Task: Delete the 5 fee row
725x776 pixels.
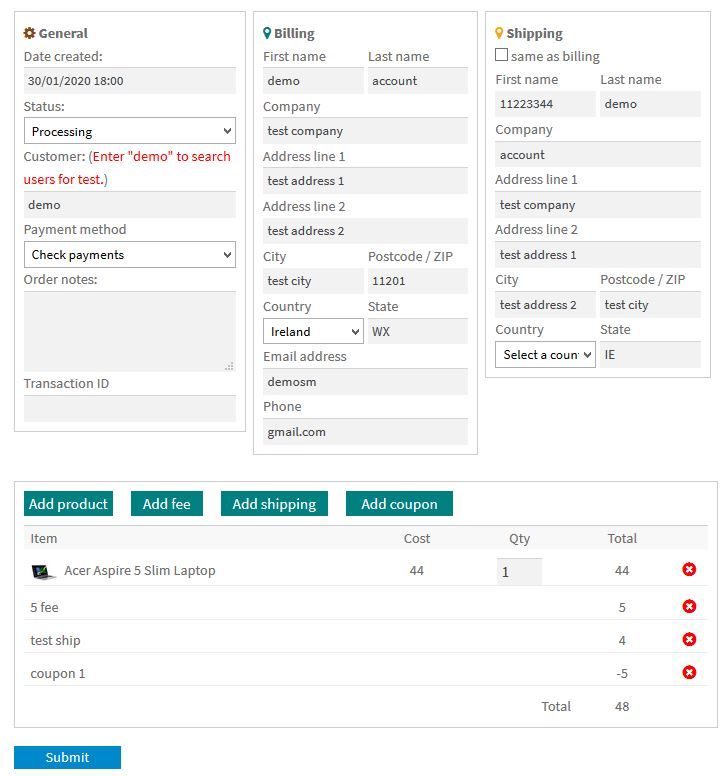Action: click(x=688, y=606)
